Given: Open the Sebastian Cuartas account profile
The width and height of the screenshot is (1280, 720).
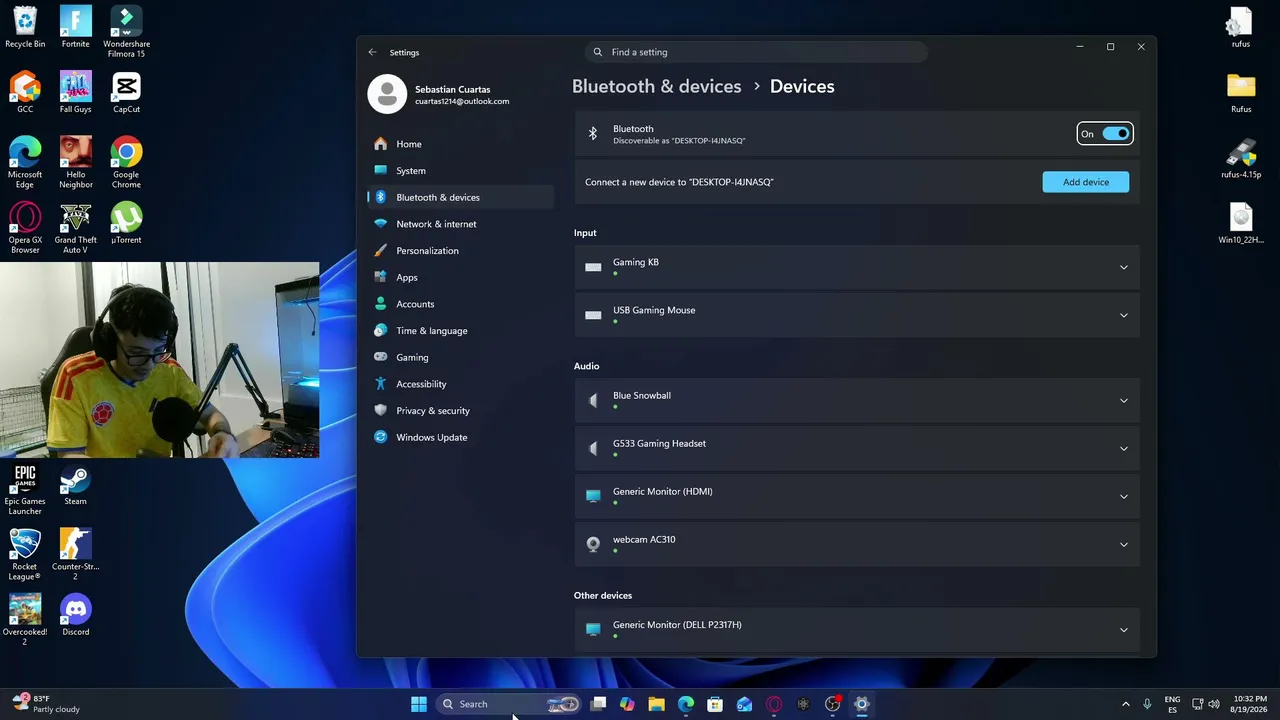Looking at the screenshot, I should (x=440, y=94).
